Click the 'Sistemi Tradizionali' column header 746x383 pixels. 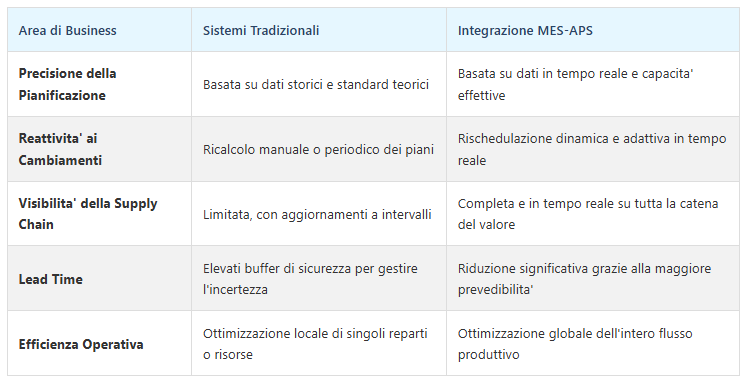(x=319, y=30)
